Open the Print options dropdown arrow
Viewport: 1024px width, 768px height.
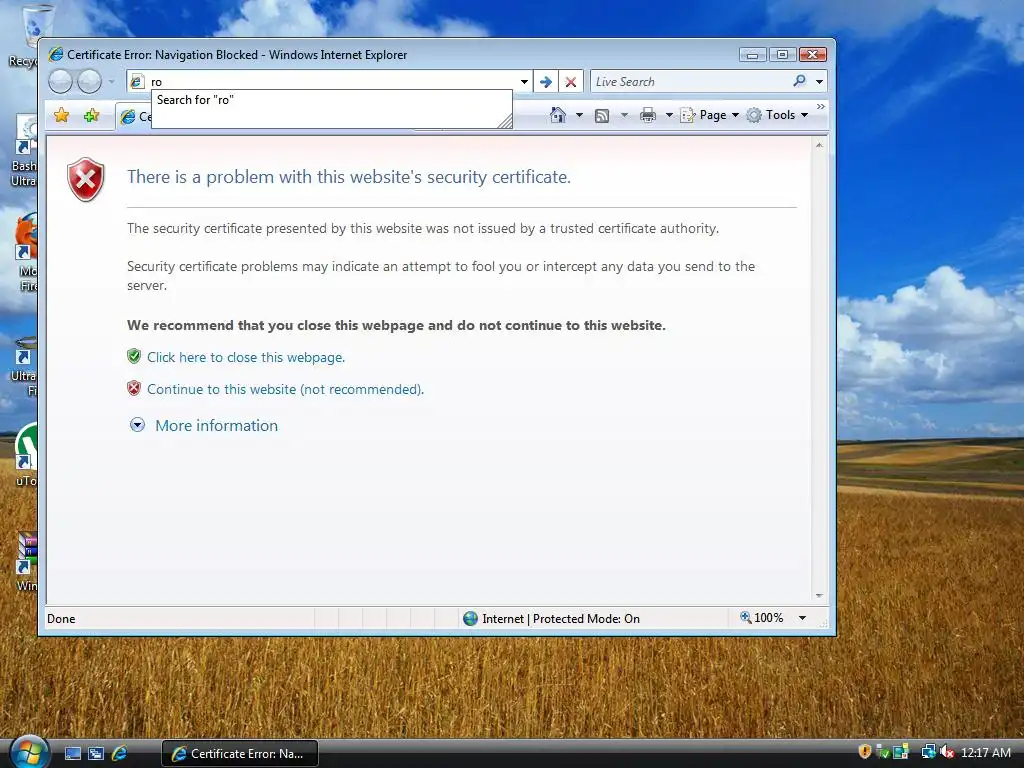coord(669,115)
